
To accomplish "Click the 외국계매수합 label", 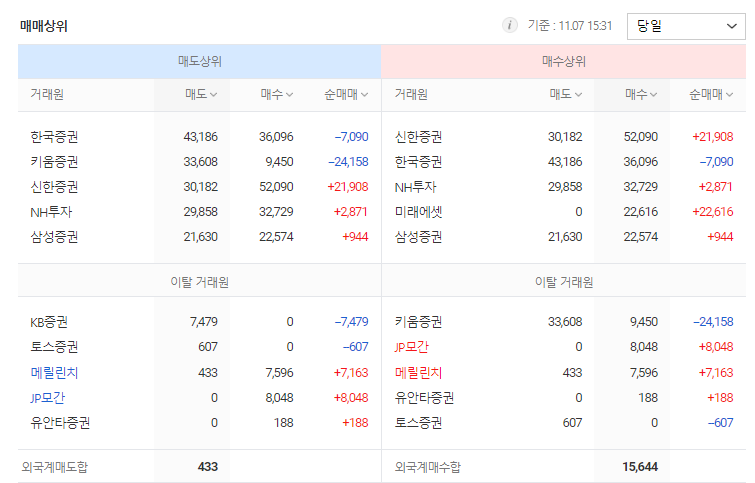I will [x=428, y=467].
